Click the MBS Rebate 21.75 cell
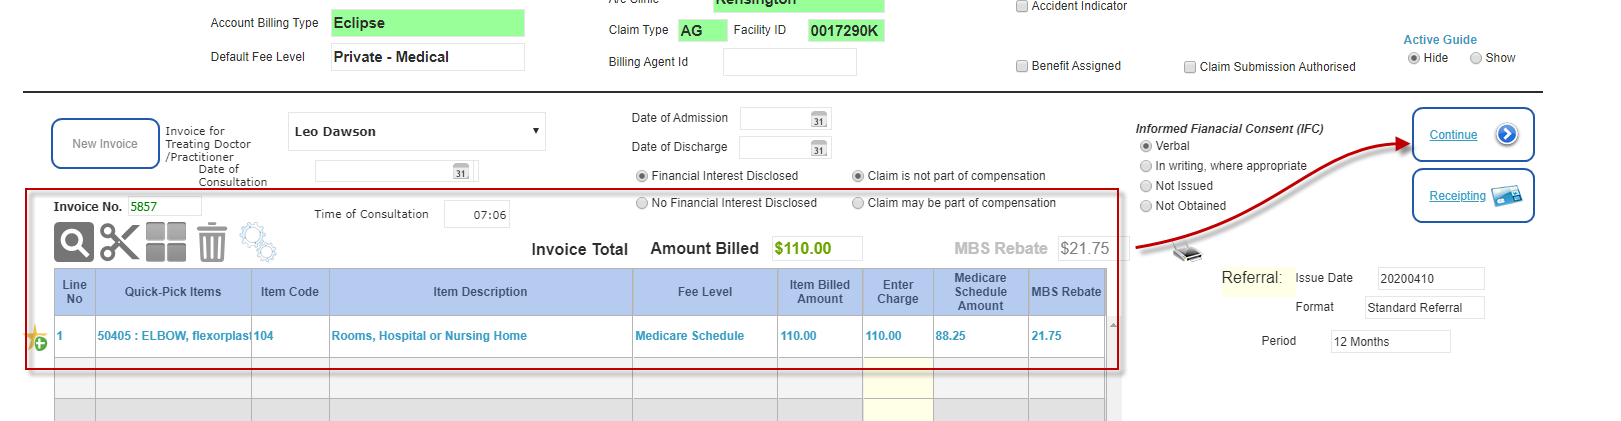Screen dimensions: 1621x421 (1066, 336)
